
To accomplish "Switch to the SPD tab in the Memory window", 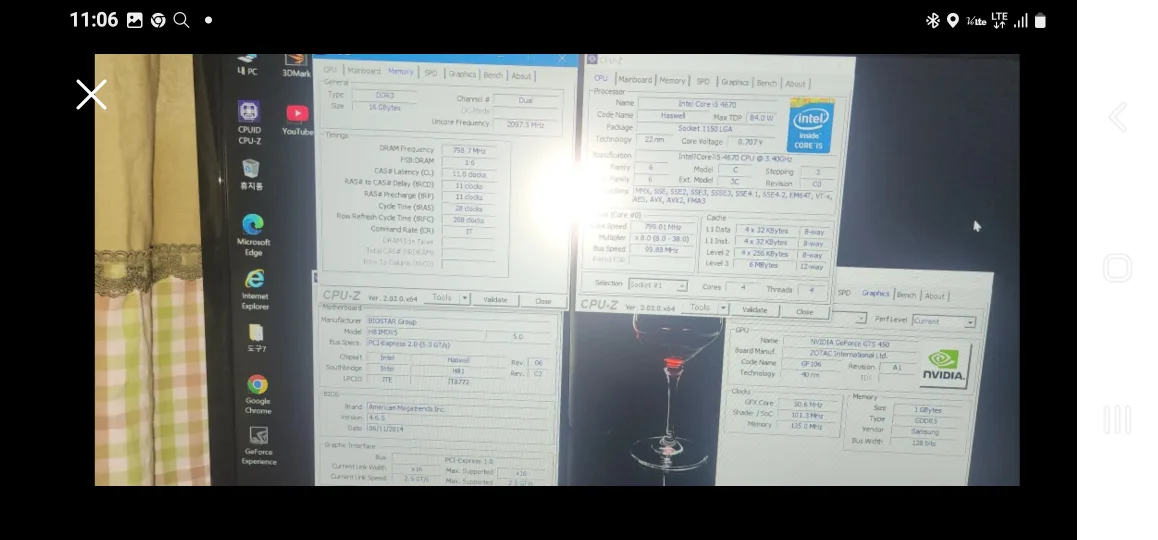I will [x=431, y=73].
